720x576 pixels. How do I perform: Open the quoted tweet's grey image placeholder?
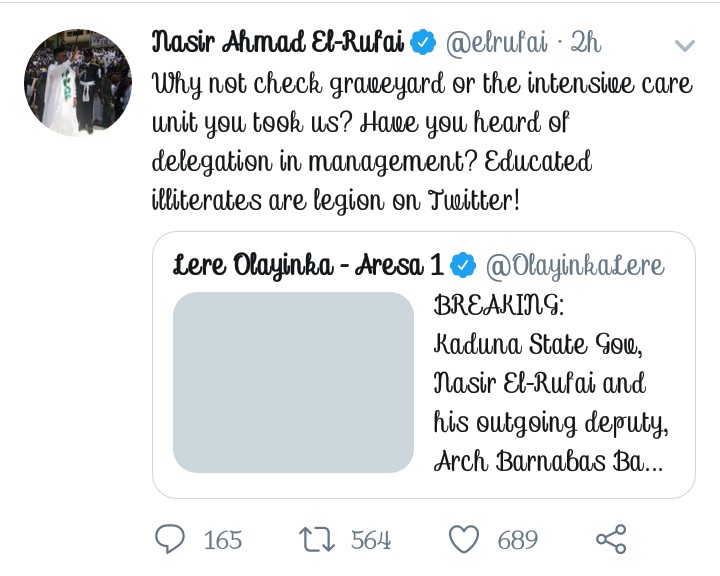click(x=293, y=382)
